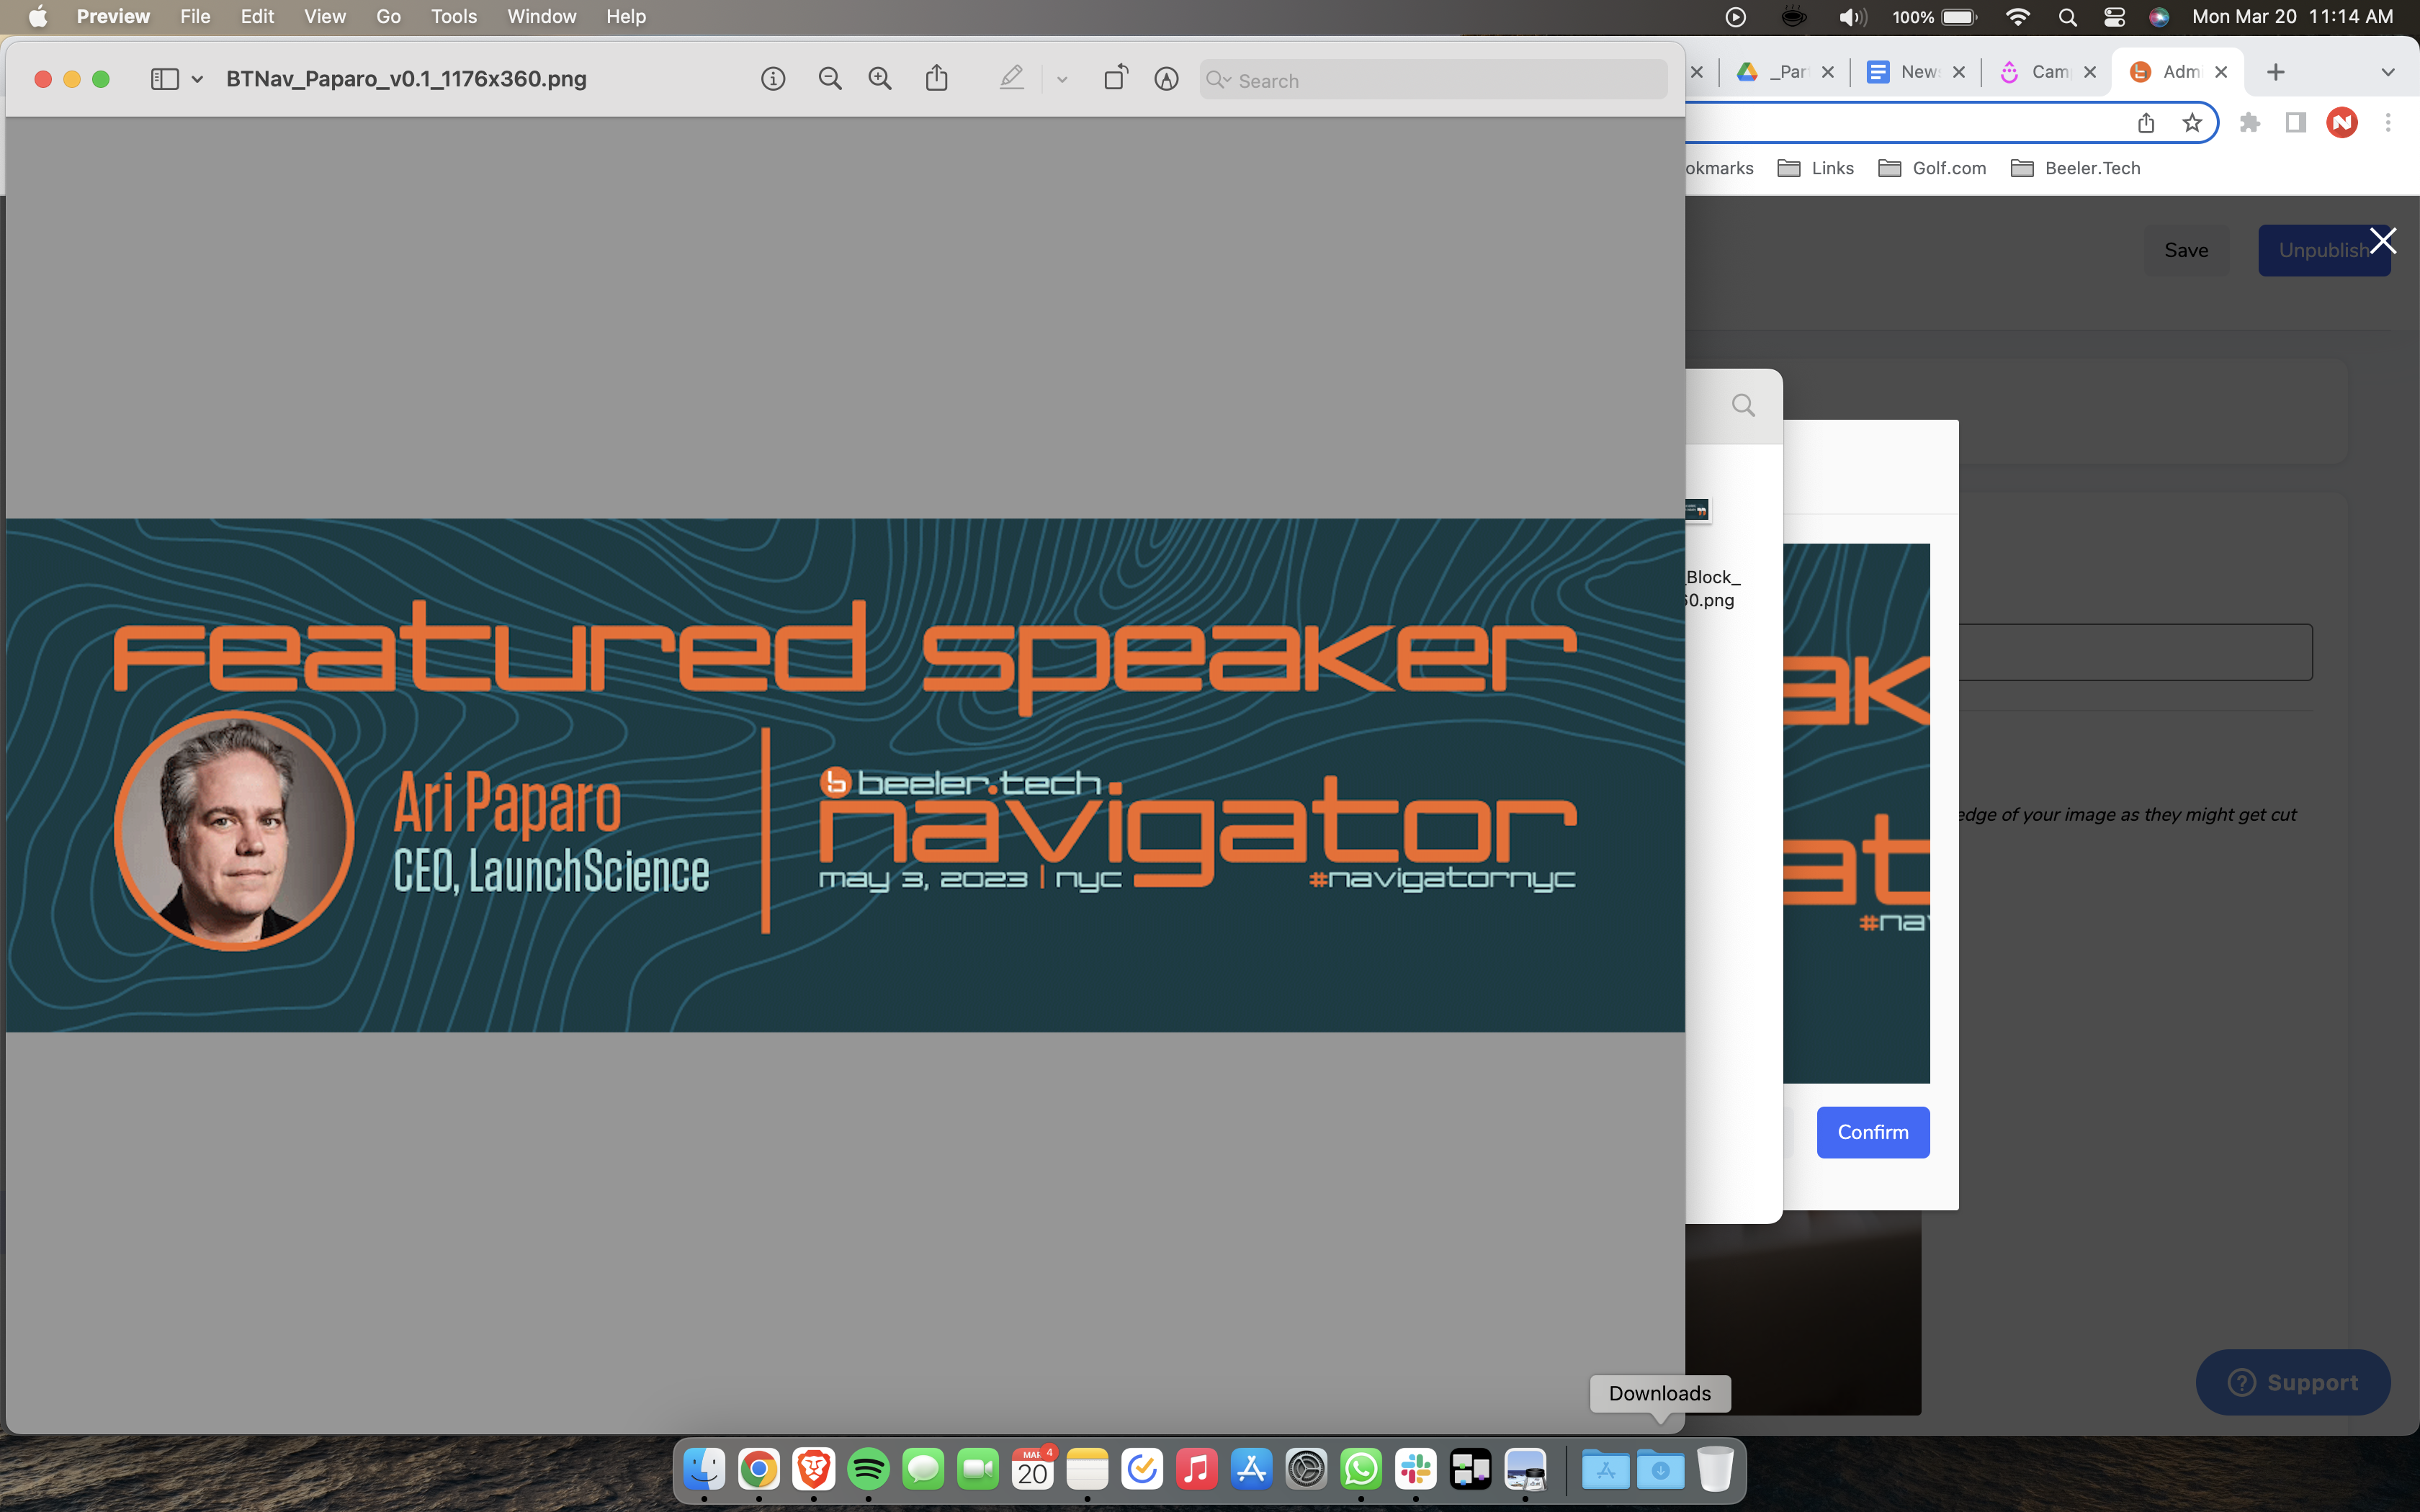
Task: Click the volume icon in menu bar
Action: click(1852, 17)
